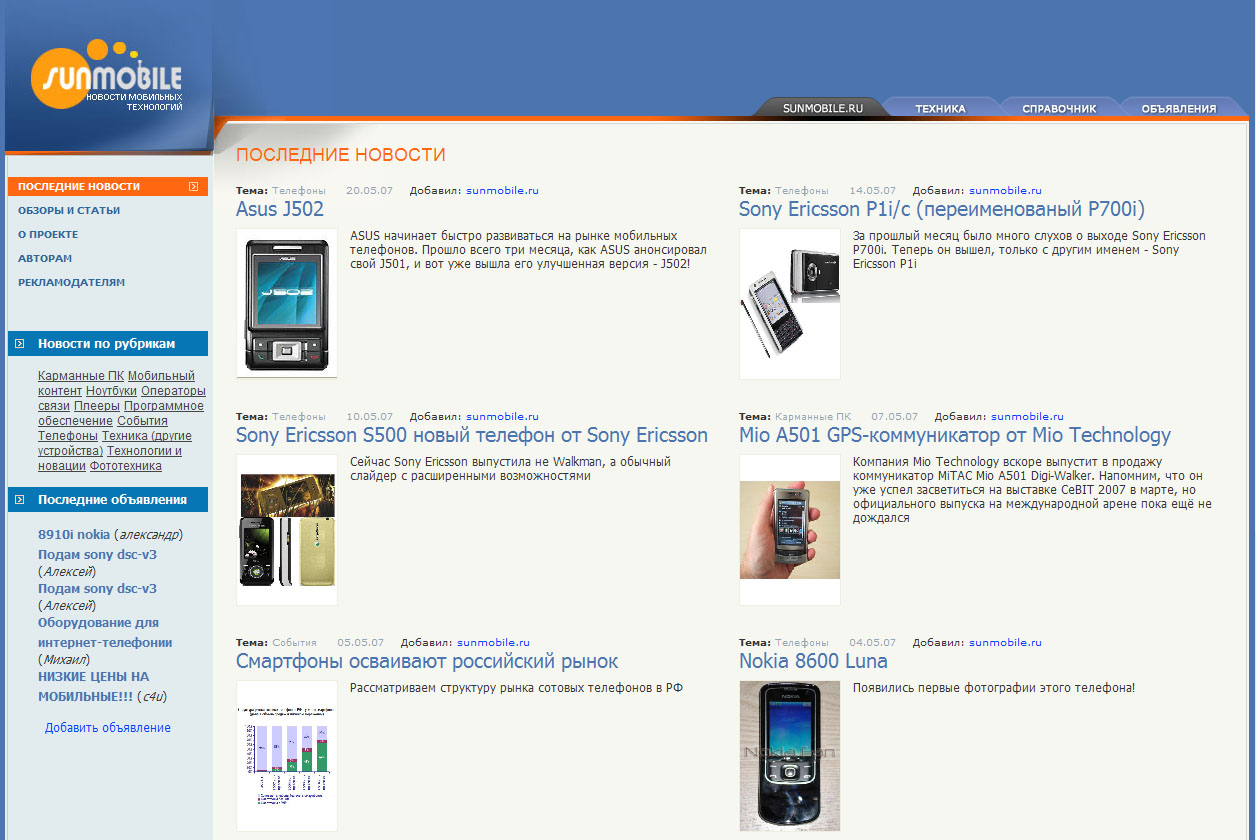Open Обзоры и статьи section
The width and height of the screenshot is (1256, 840).
click(x=69, y=211)
